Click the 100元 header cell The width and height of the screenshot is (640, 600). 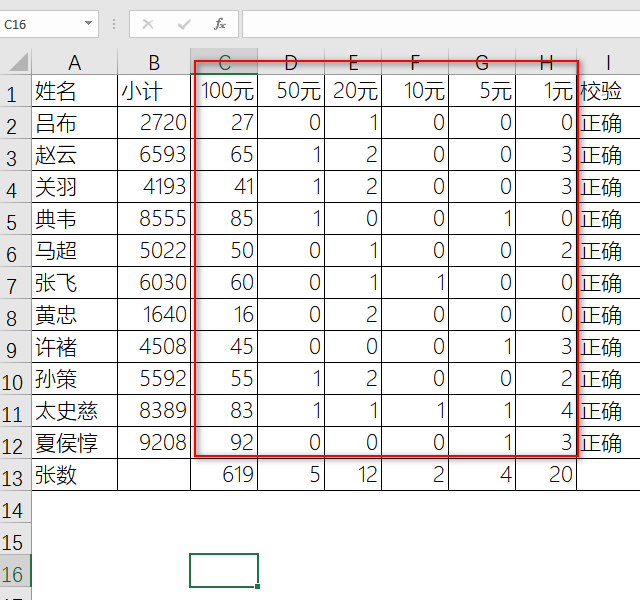224,91
